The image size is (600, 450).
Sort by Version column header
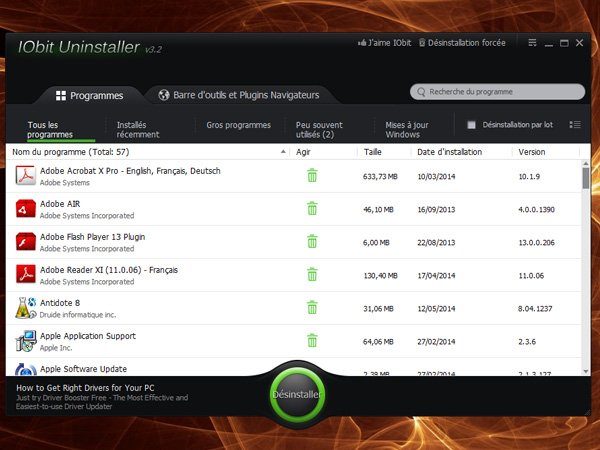(532, 152)
